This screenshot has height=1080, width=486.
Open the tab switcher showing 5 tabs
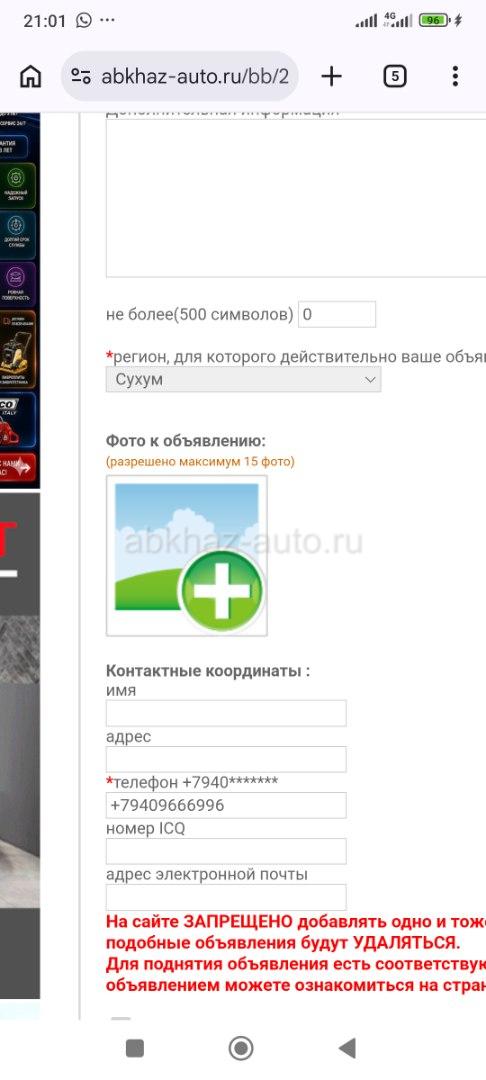[x=394, y=76]
